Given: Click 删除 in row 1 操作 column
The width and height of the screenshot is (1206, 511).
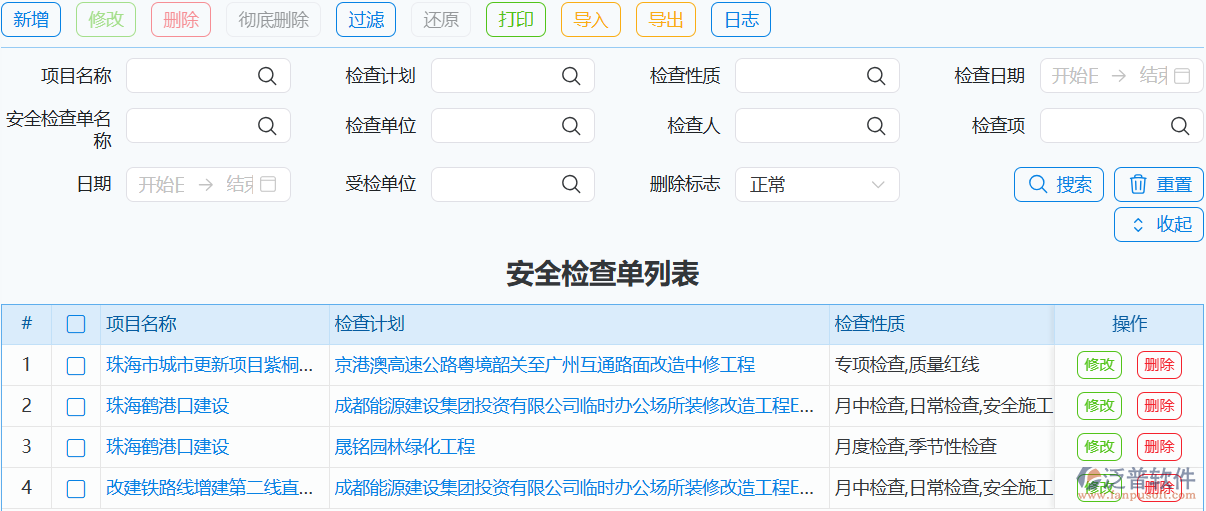Looking at the screenshot, I should [x=1159, y=365].
